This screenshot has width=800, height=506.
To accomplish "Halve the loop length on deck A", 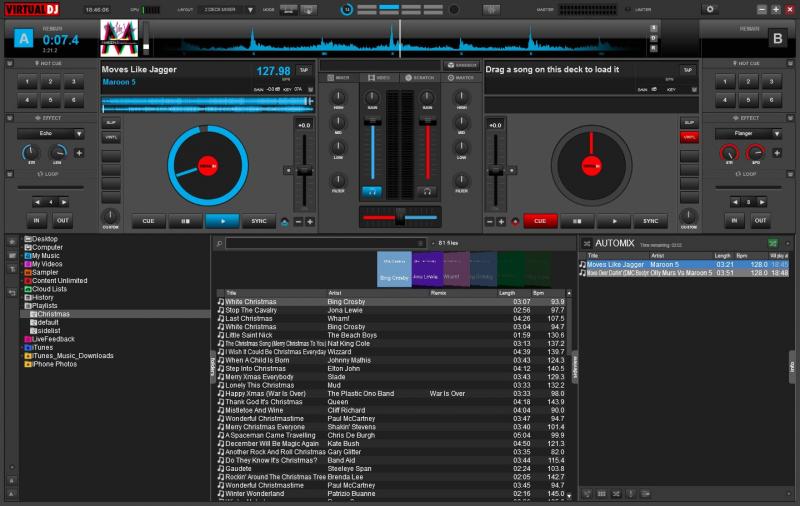I will click(x=37, y=203).
